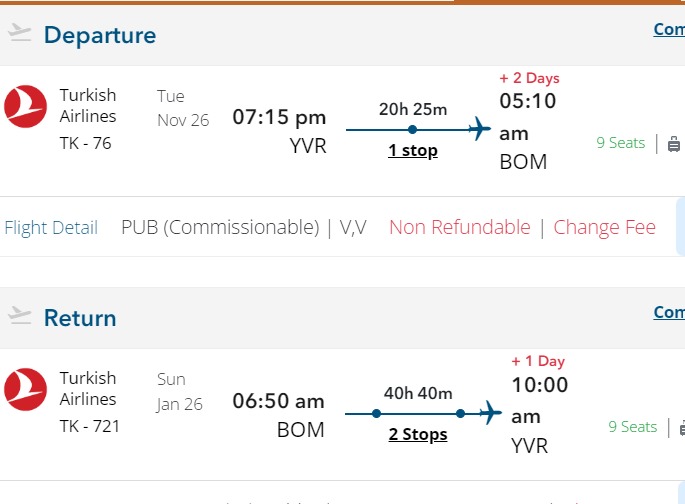Image resolution: width=685 pixels, height=504 pixels.
Task: Click airplane arrow icon on YVR to BOM route
Action: (x=480, y=129)
